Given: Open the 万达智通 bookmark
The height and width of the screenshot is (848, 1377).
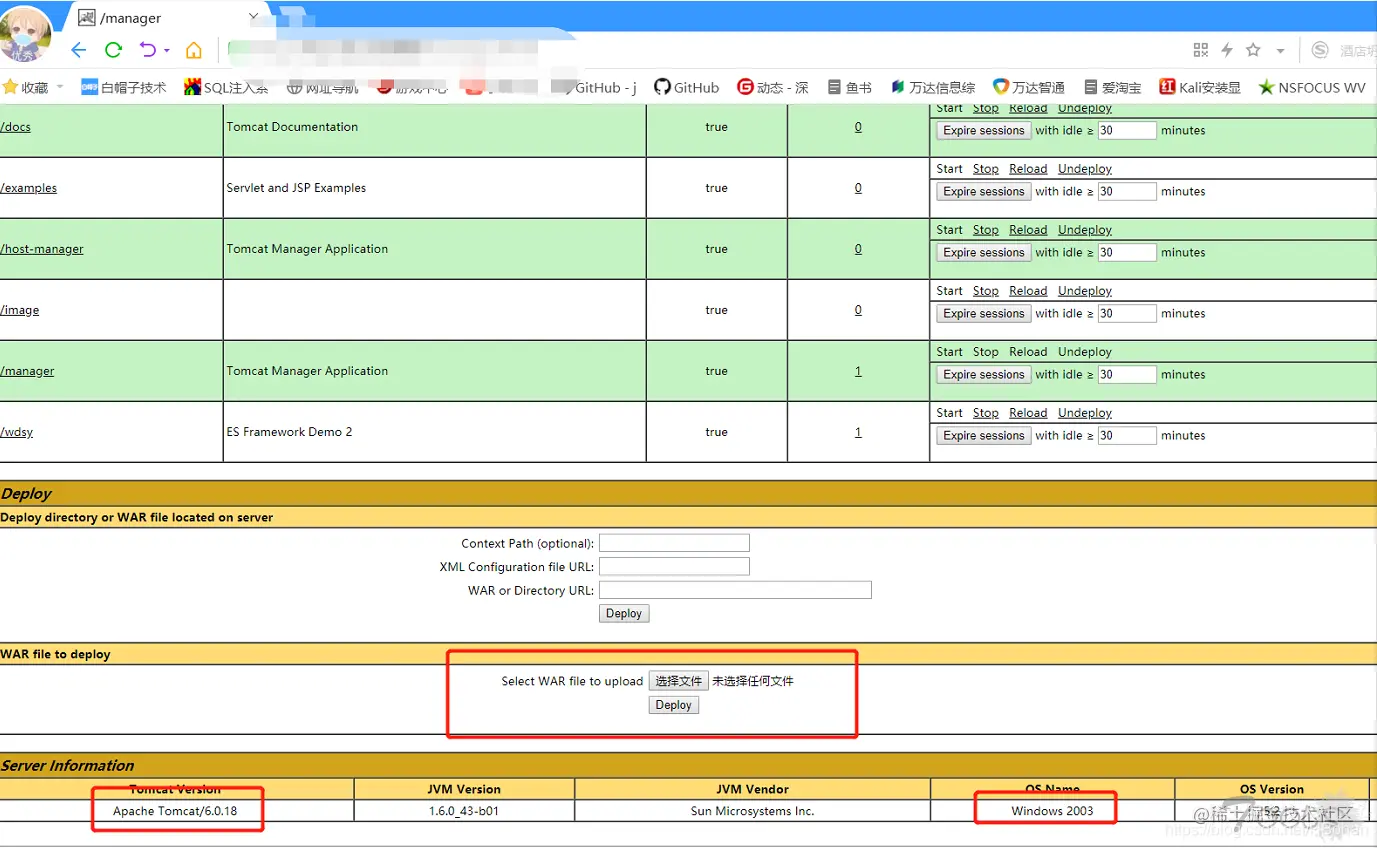Looking at the screenshot, I should pyautogui.click(x=1028, y=87).
